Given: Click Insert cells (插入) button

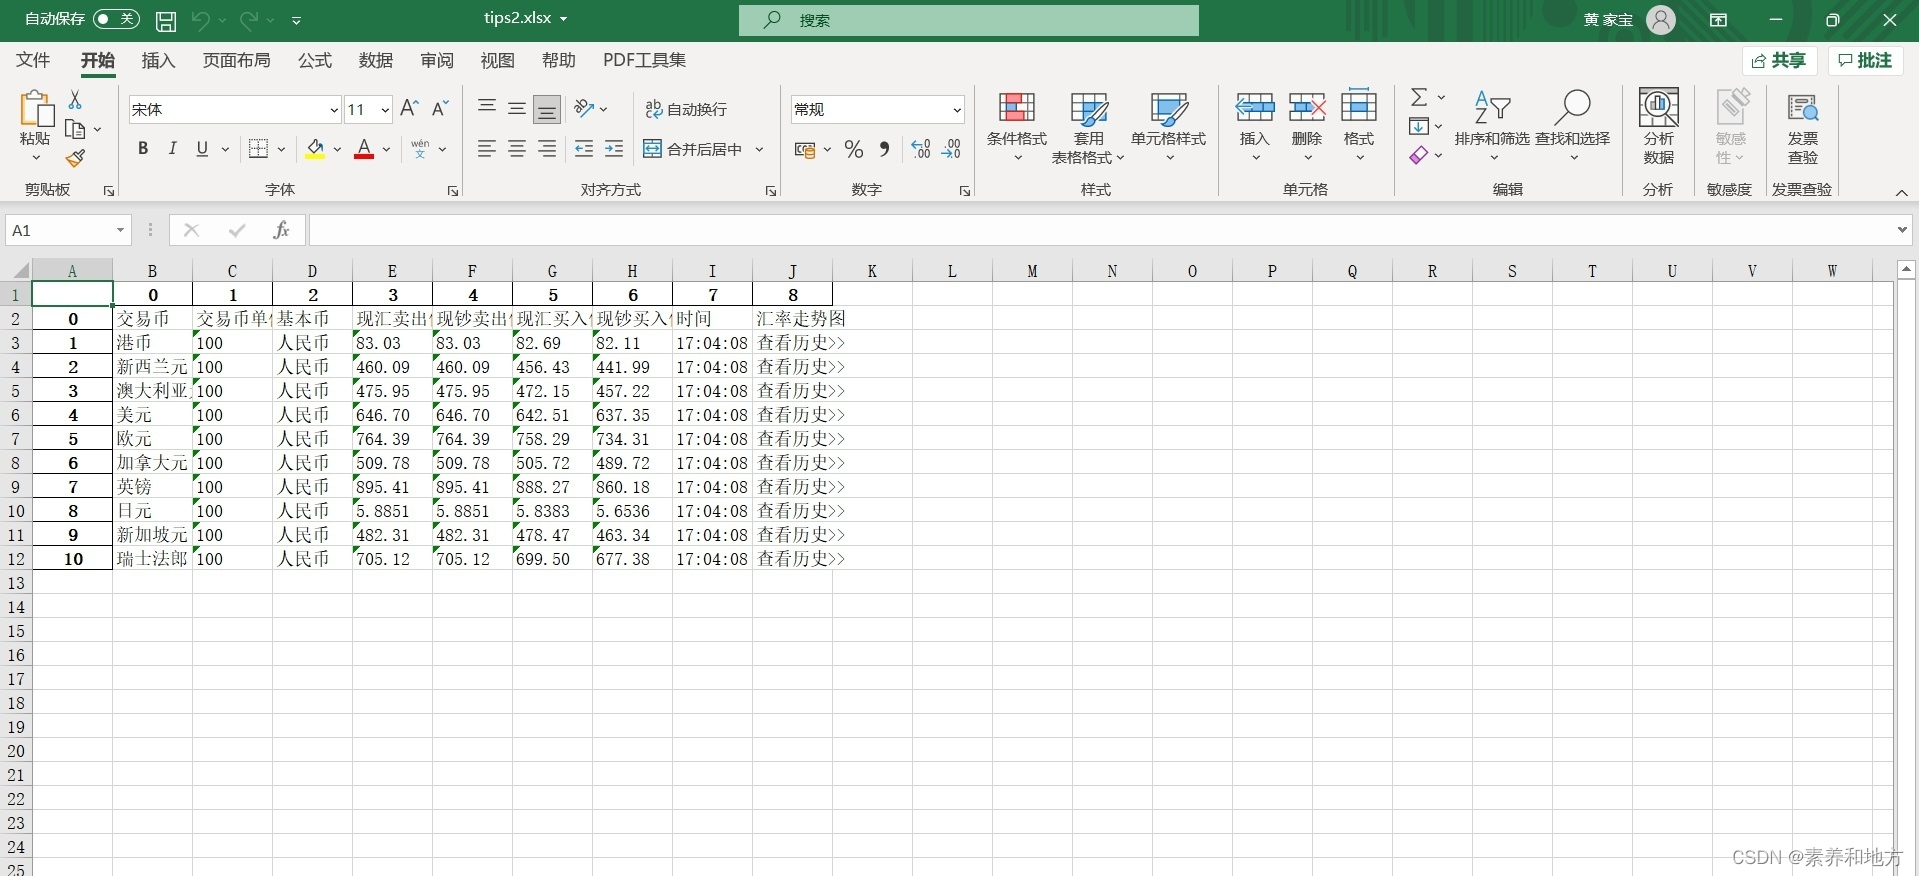Looking at the screenshot, I should click(1254, 127).
